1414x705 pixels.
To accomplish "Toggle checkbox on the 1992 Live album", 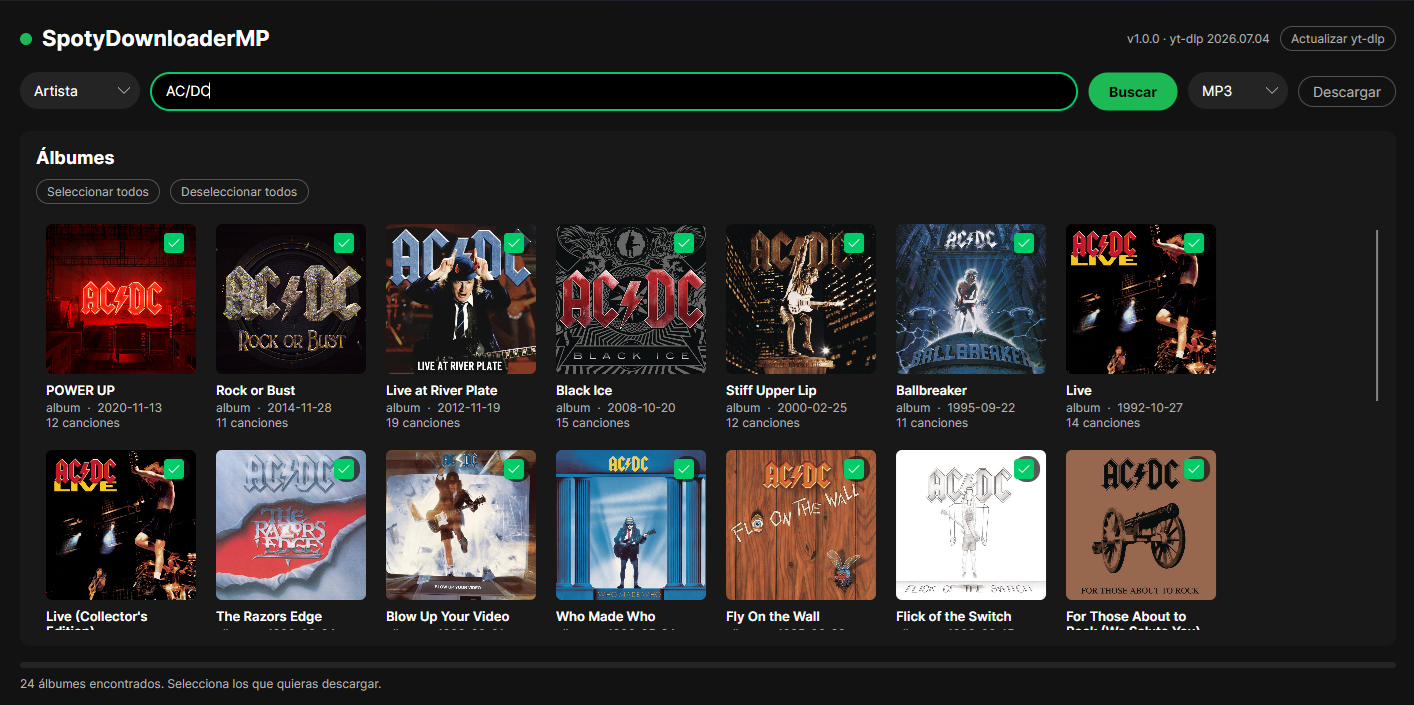I will point(1194,243).
